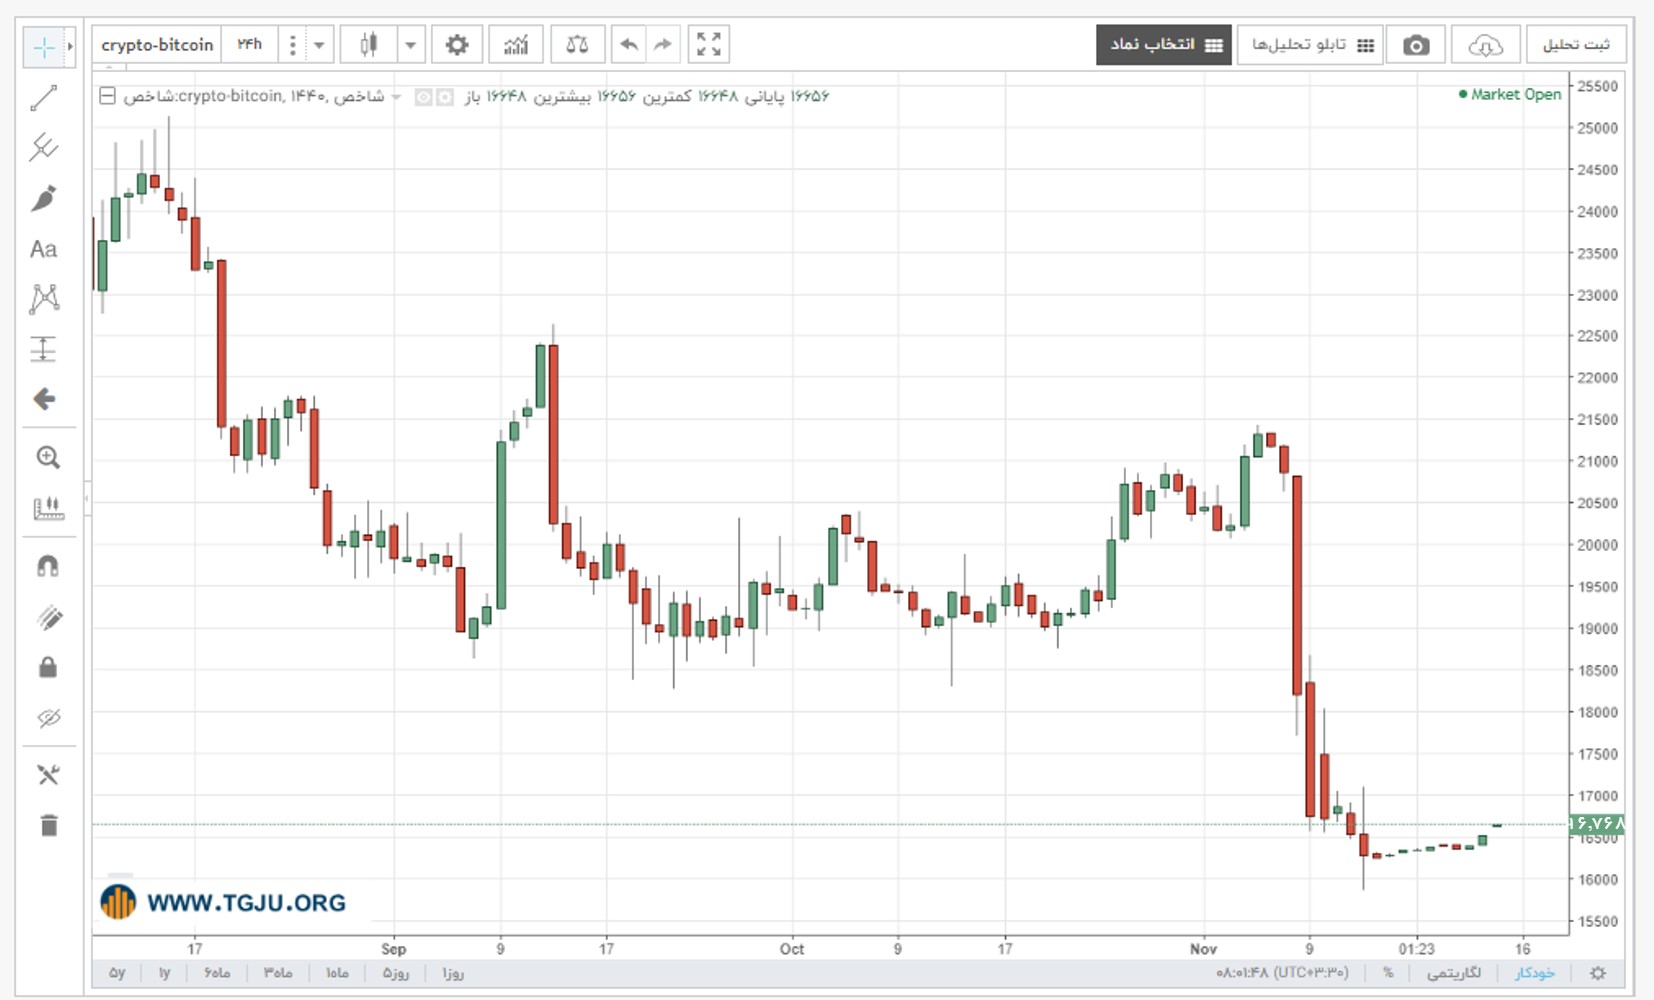1654x1000 pixels.
Task: Open the object tree tools icon
Action: 48,775
